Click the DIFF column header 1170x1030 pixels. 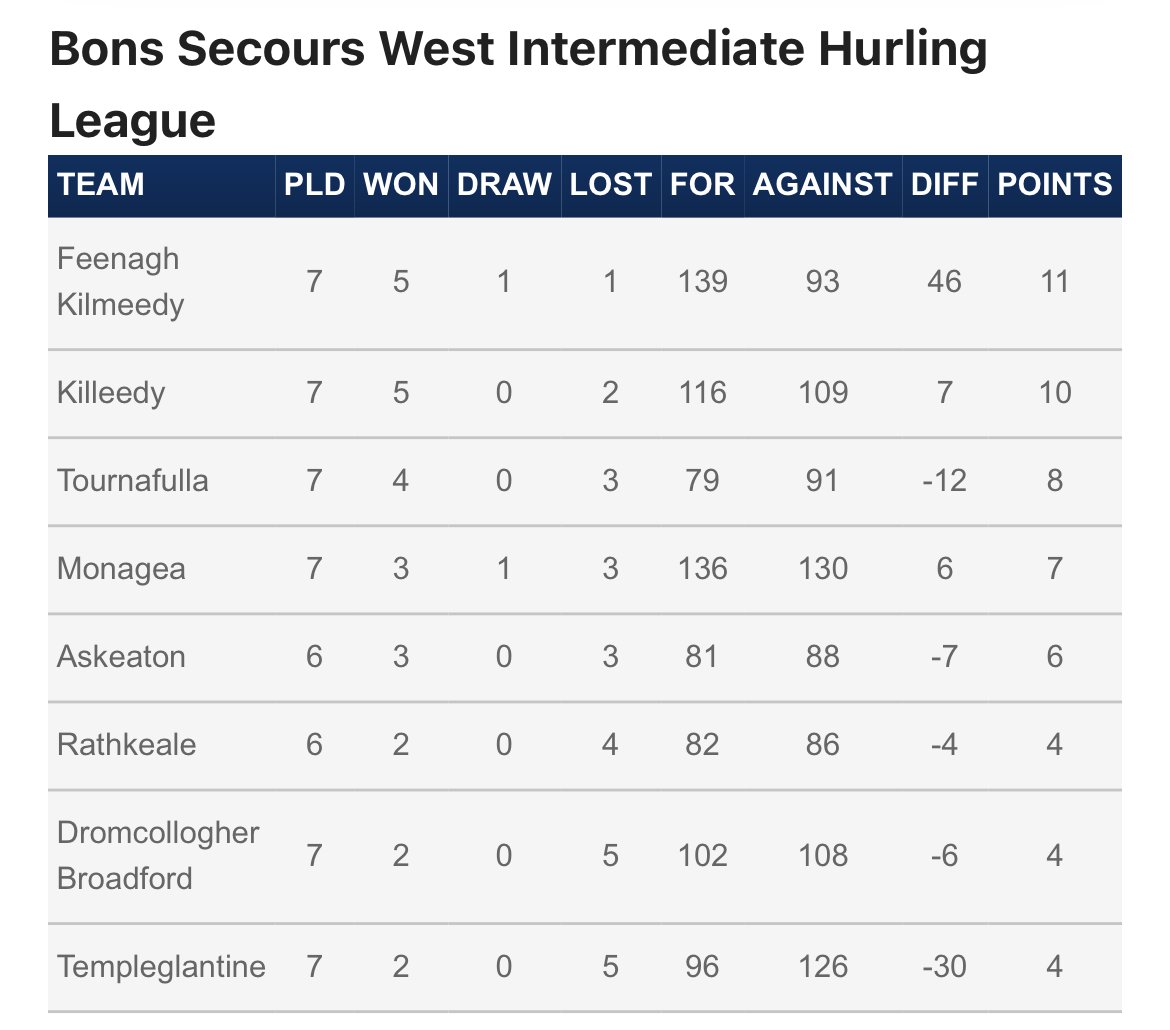pos(944,185)
